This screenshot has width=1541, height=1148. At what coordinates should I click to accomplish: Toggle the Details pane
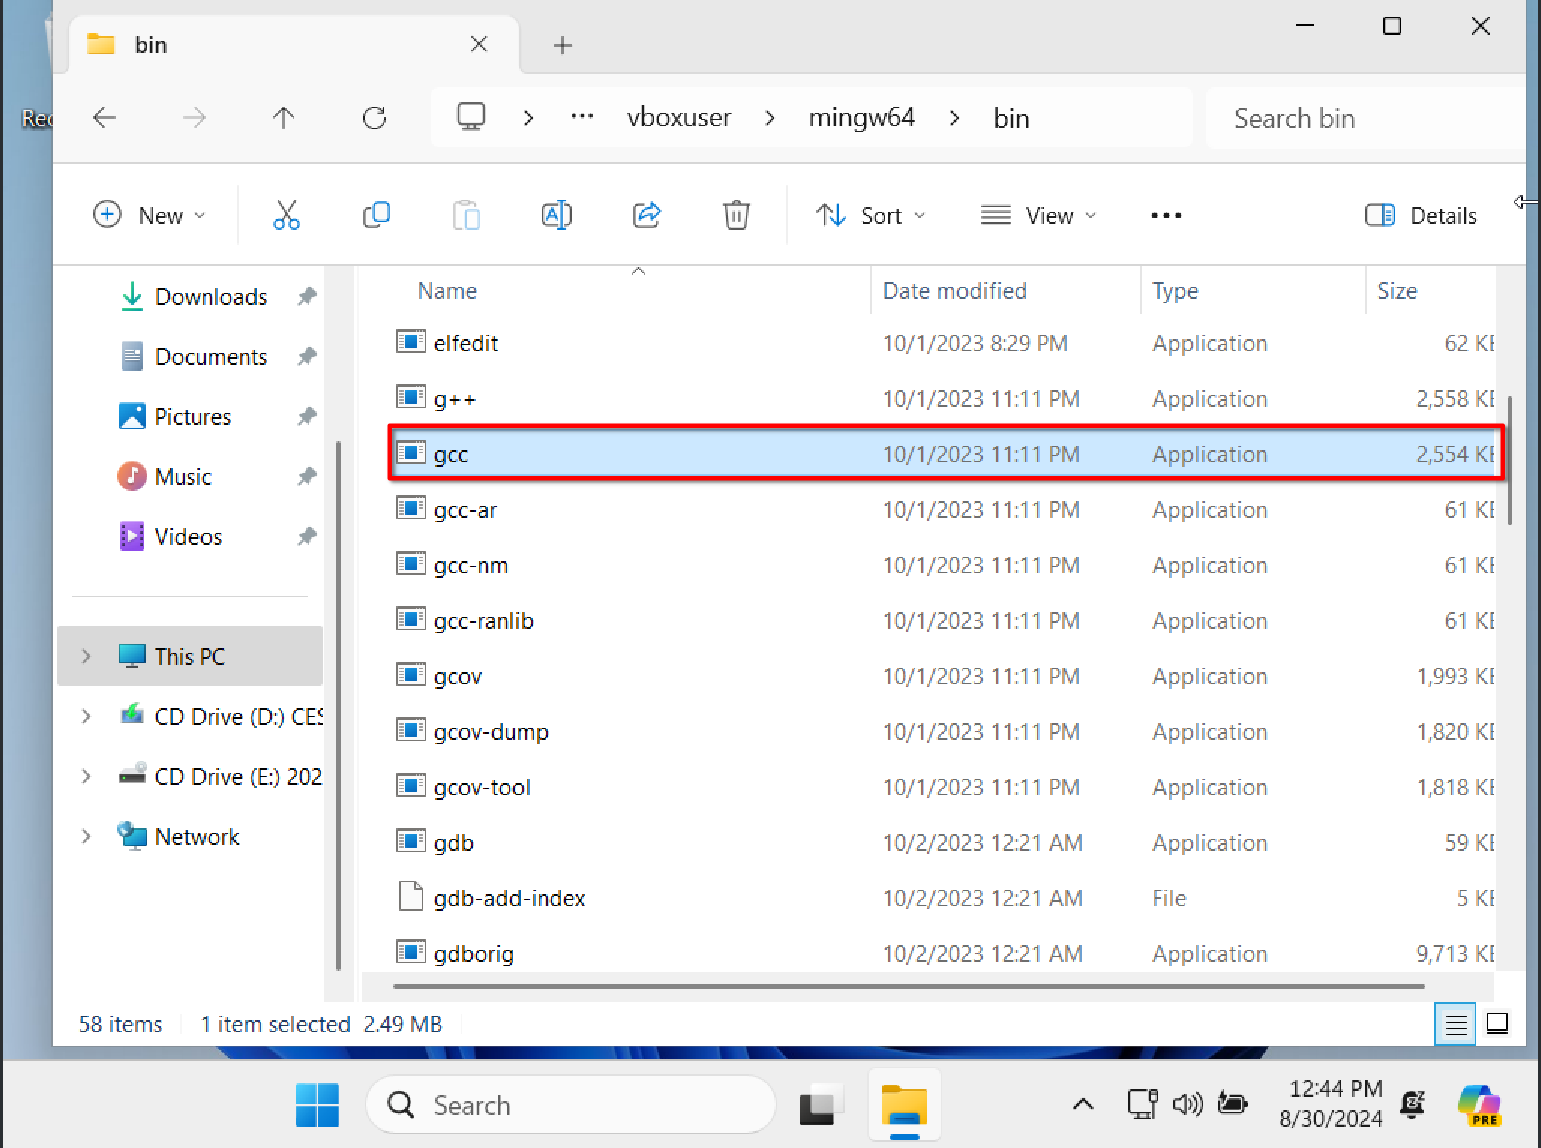coord(1421,215)
